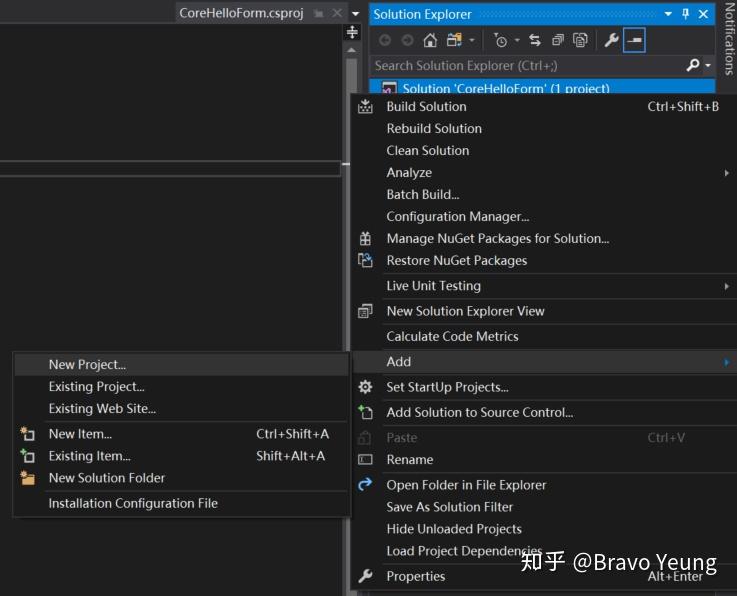Choose Clean Solution
Screen dimensions: 737x596
tap(544, 151)
